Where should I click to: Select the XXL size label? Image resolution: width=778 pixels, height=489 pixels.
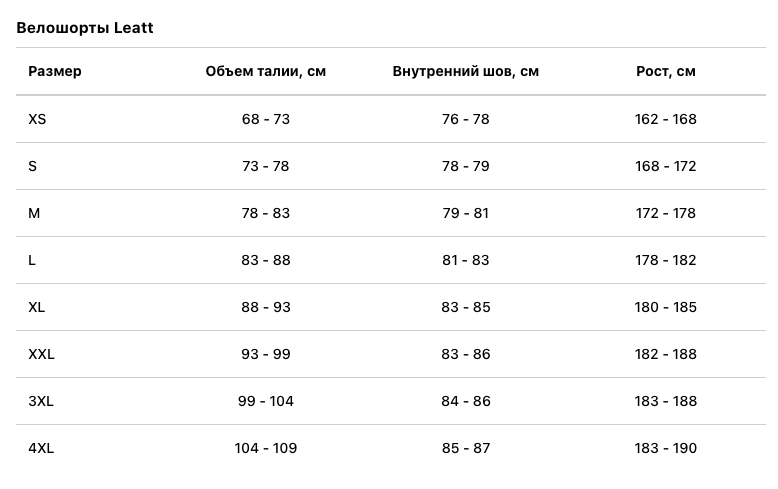coord(42,354)
